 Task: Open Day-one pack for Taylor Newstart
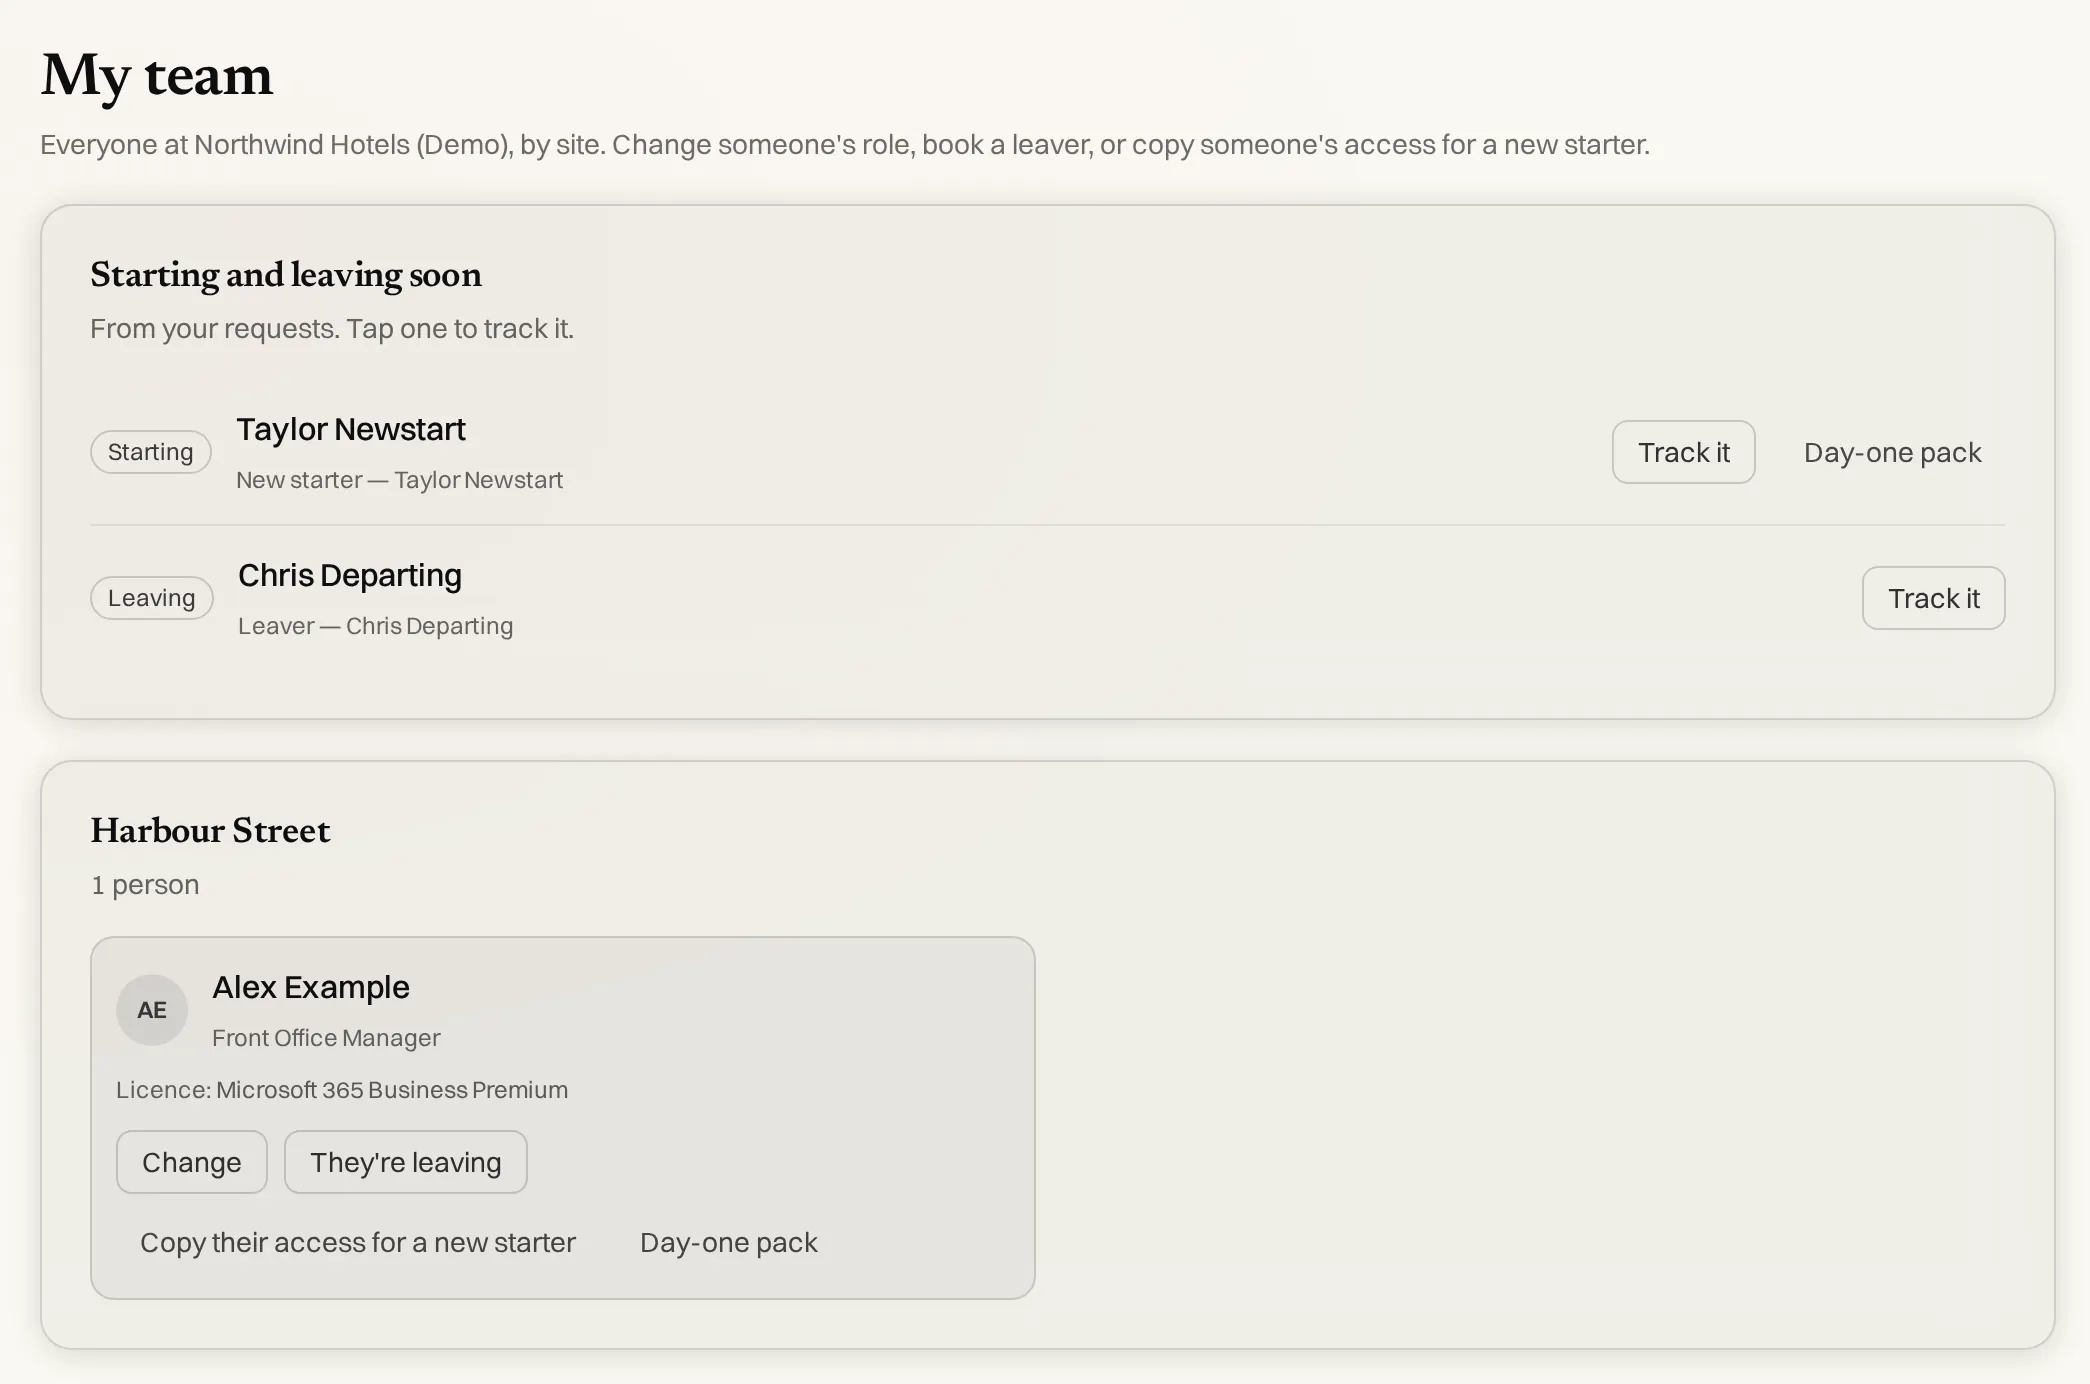point(1892,452)
